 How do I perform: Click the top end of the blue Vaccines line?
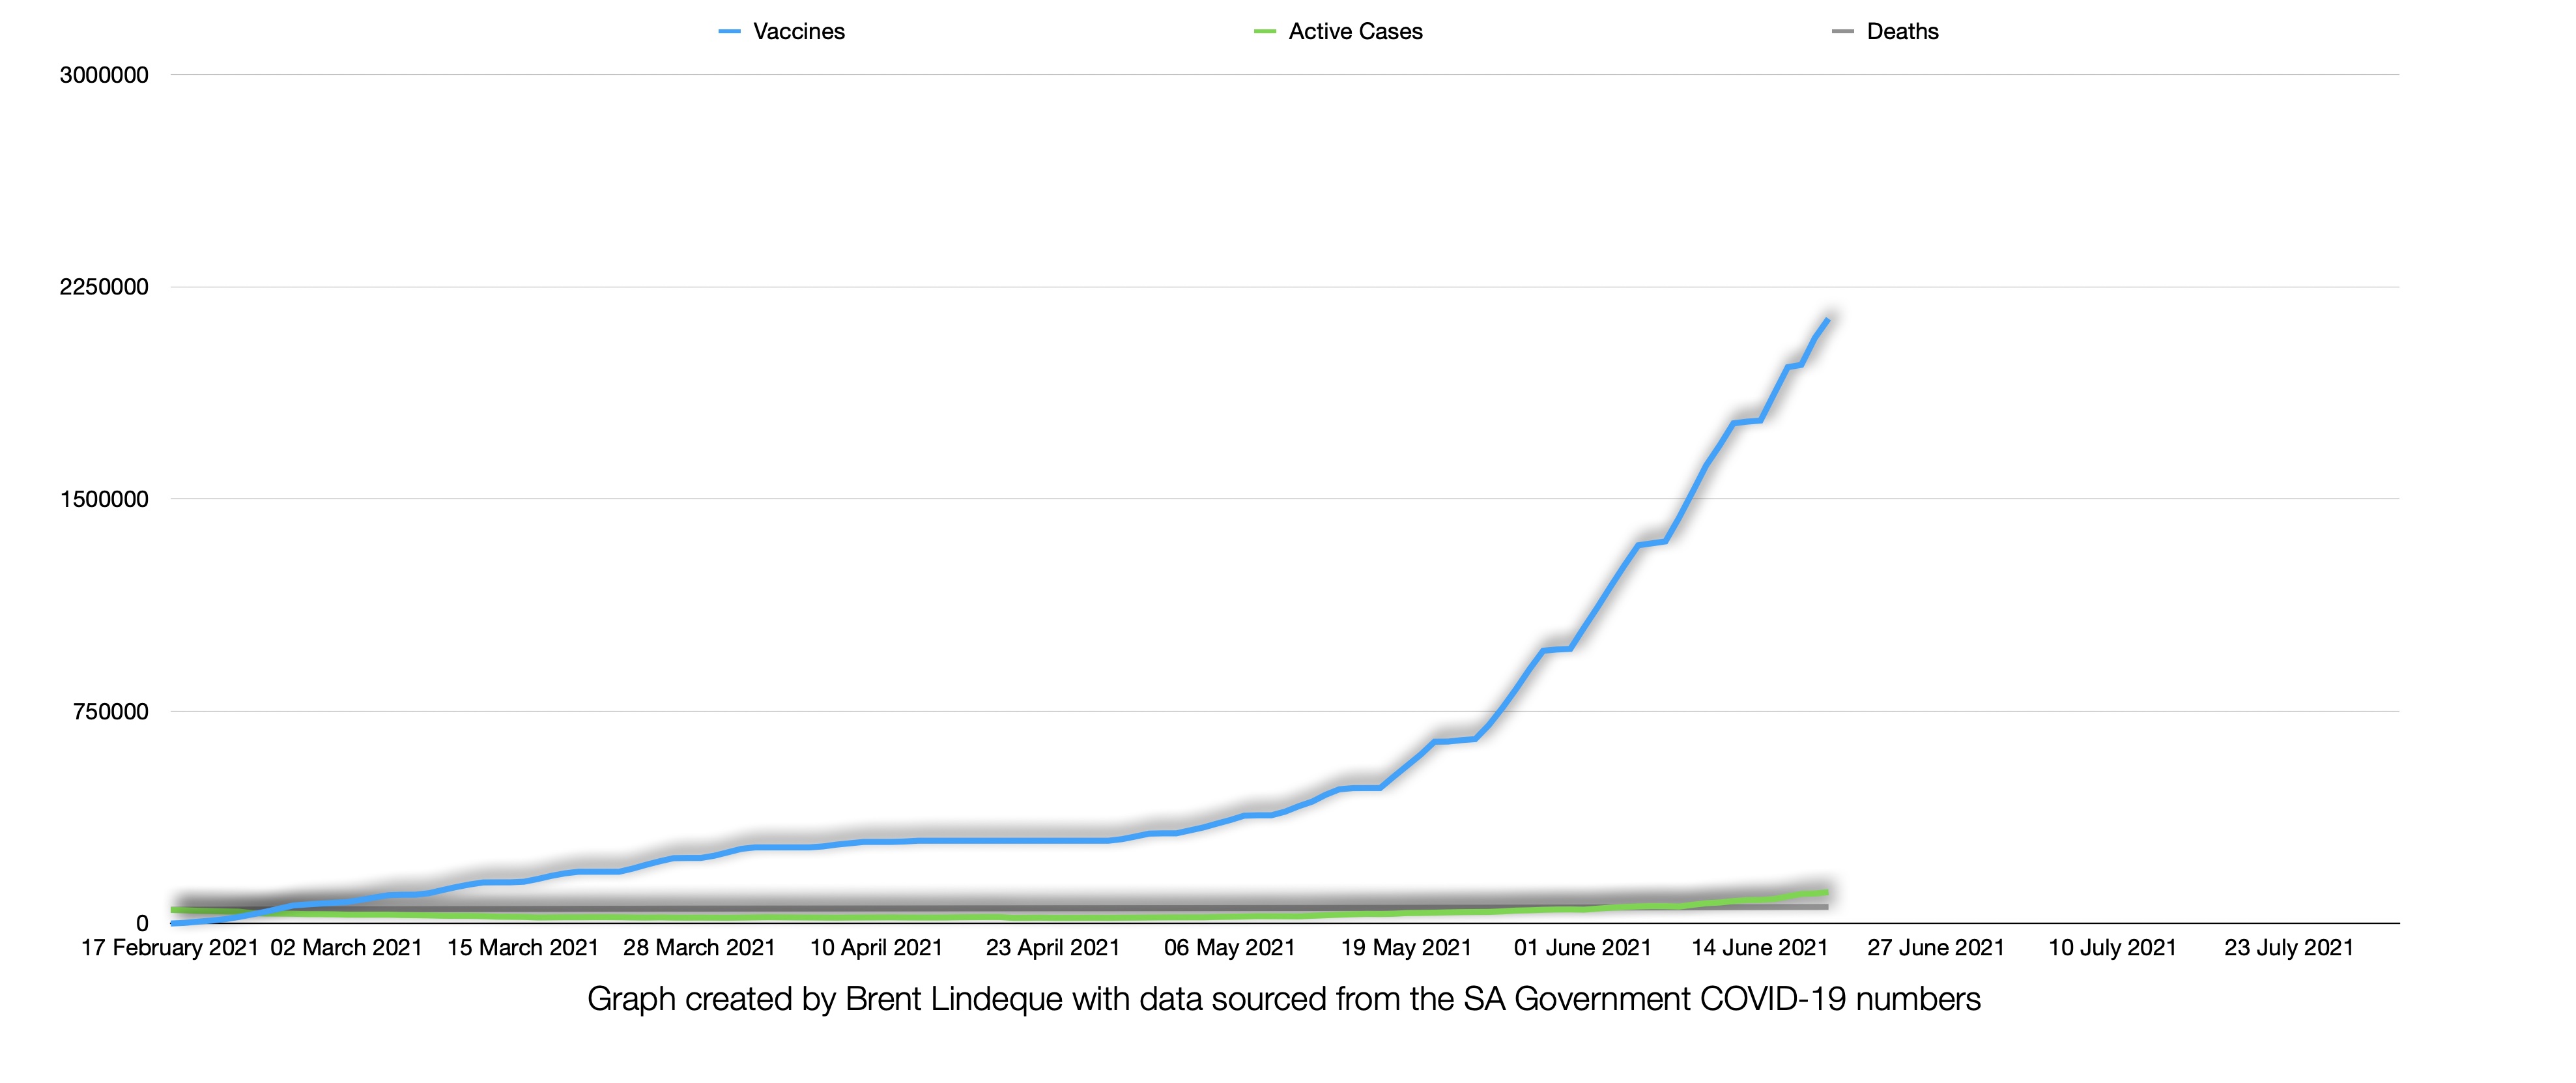pyautogui.click(x=1827, y=320)
